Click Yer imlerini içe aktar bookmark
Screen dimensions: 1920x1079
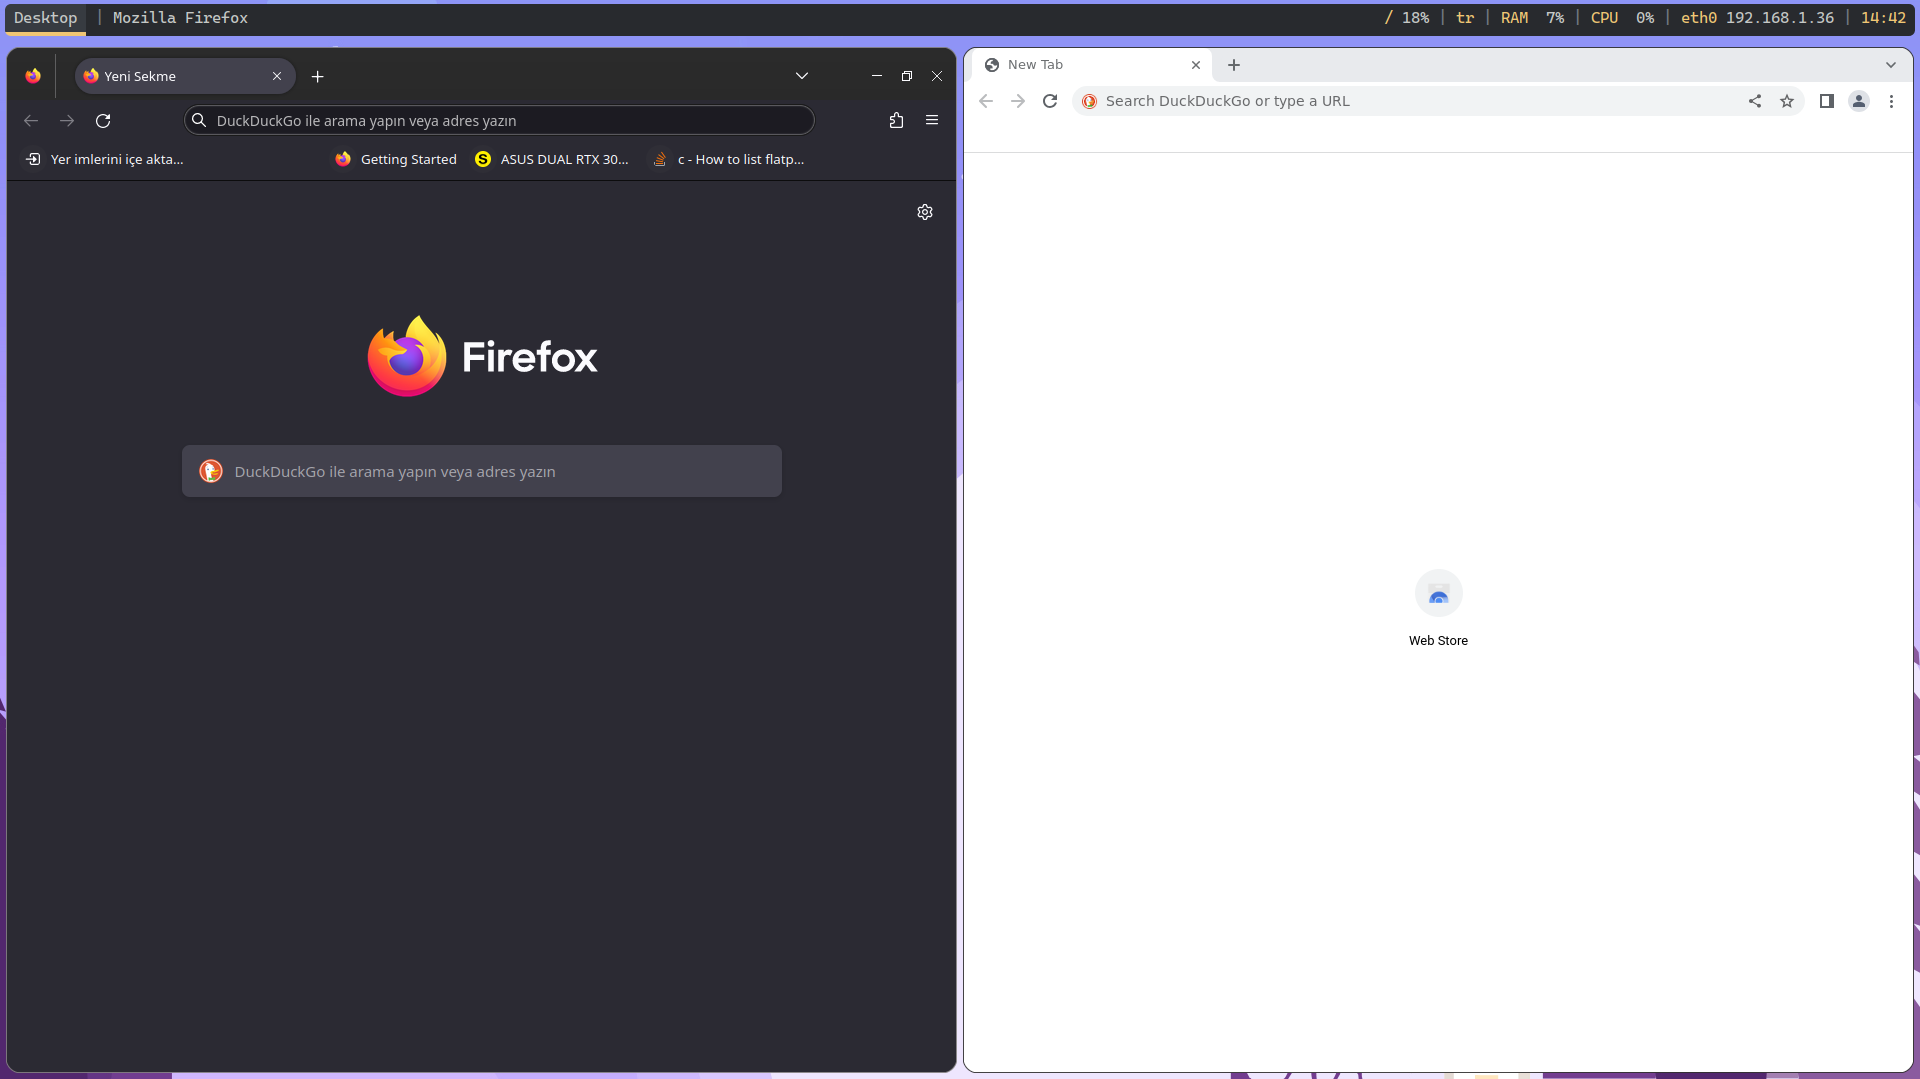[x=105, y=159]
